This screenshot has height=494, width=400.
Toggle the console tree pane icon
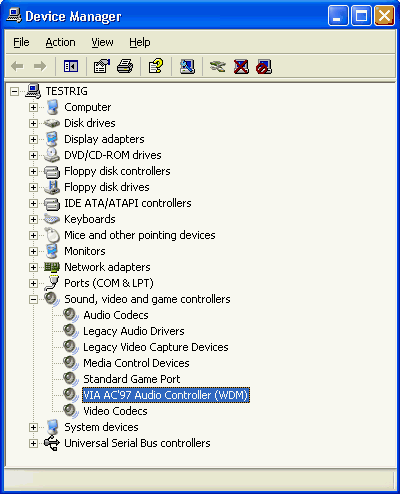tap(71, 66)
